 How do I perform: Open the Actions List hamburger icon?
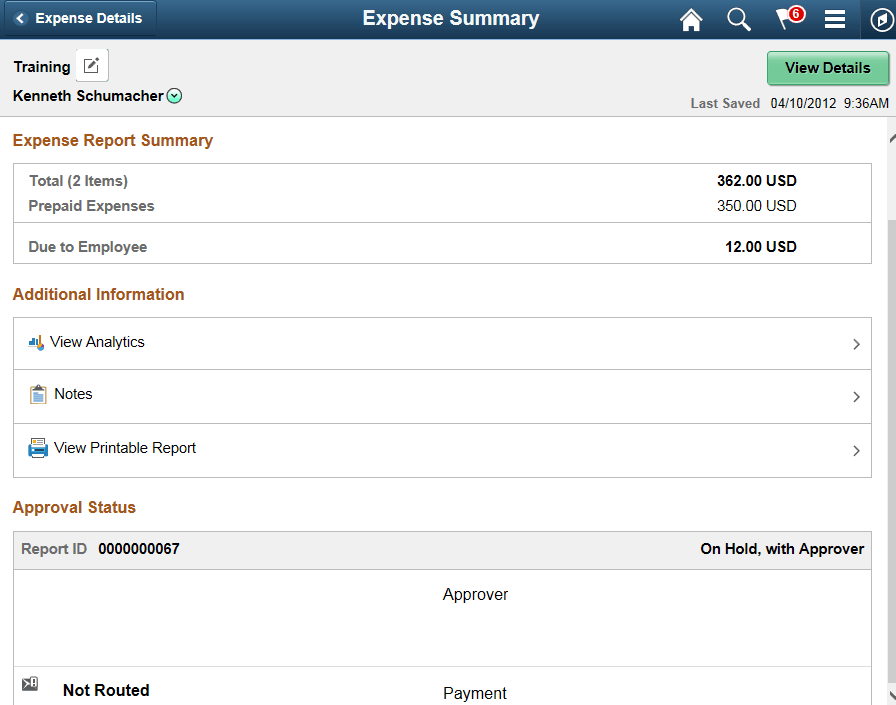(835, 19)
